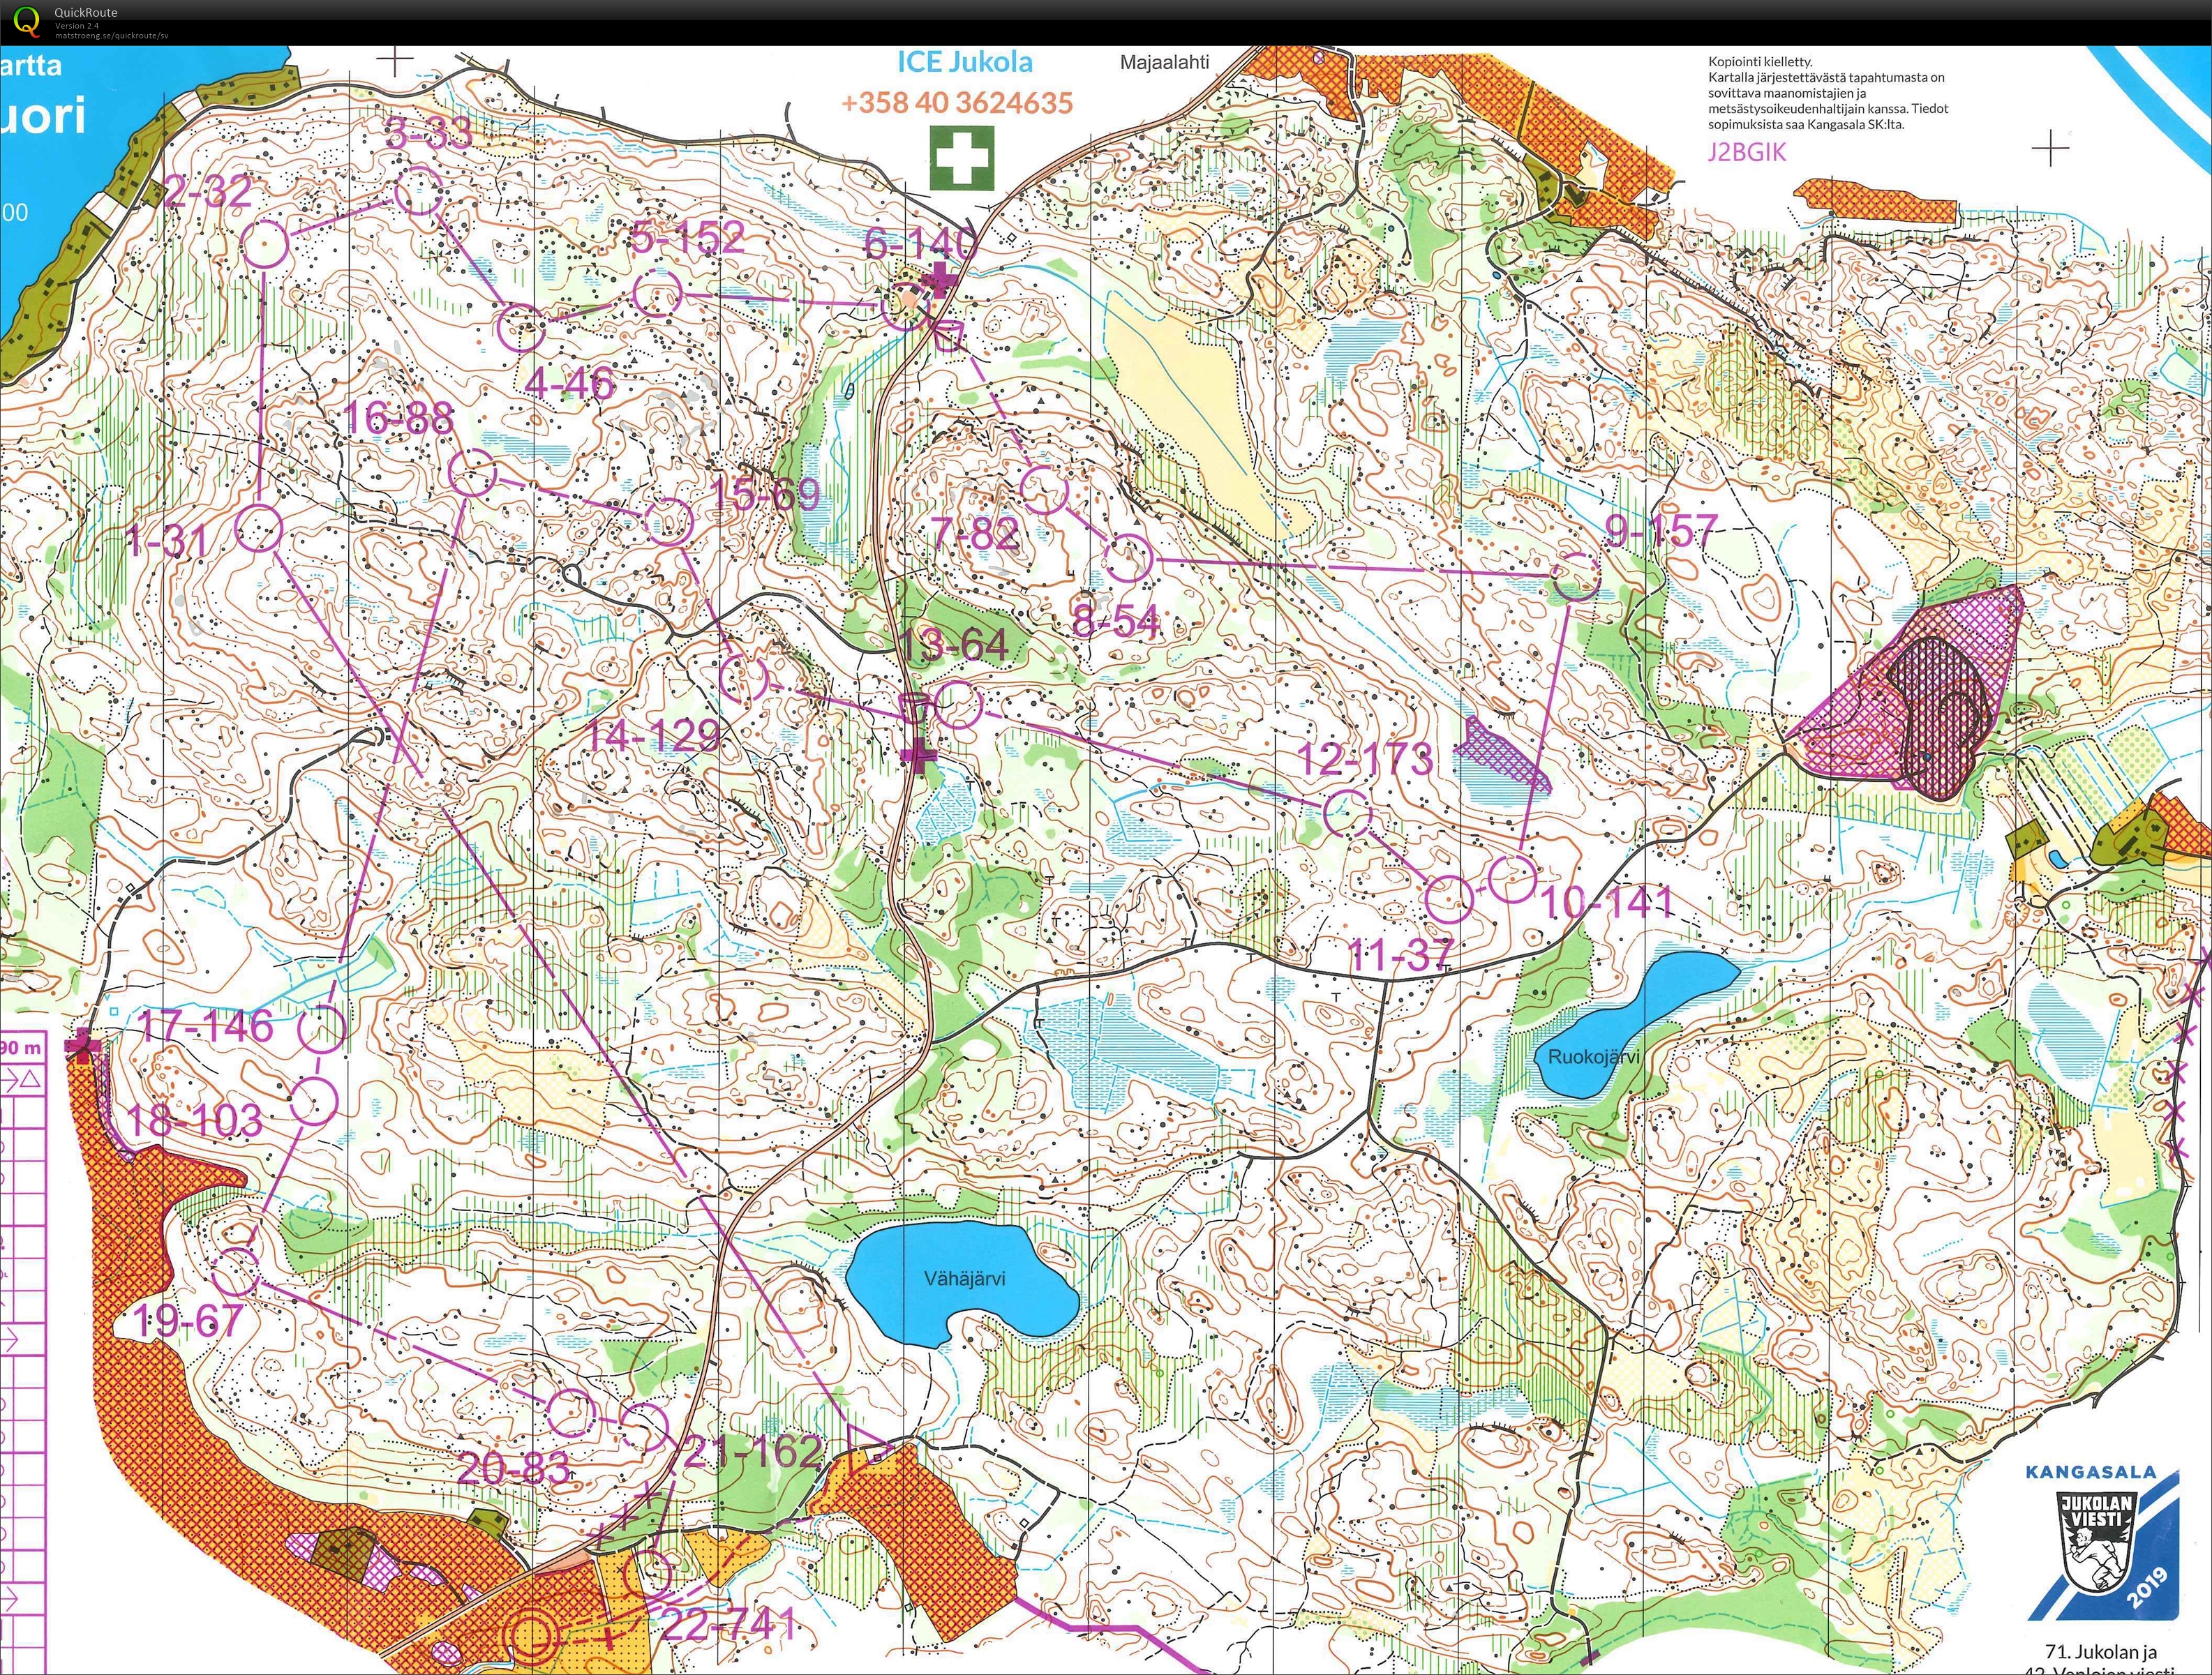Click control label 11-37
Screen dimensions: 2212x1675
click(1400, 956)
